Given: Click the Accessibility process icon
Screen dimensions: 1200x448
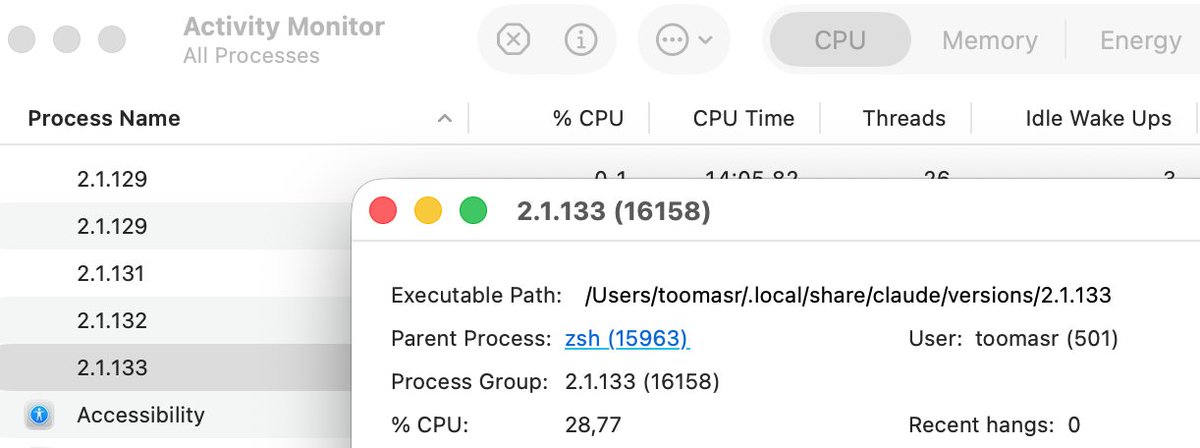Looking at the screenshot, I should point(39,414).
